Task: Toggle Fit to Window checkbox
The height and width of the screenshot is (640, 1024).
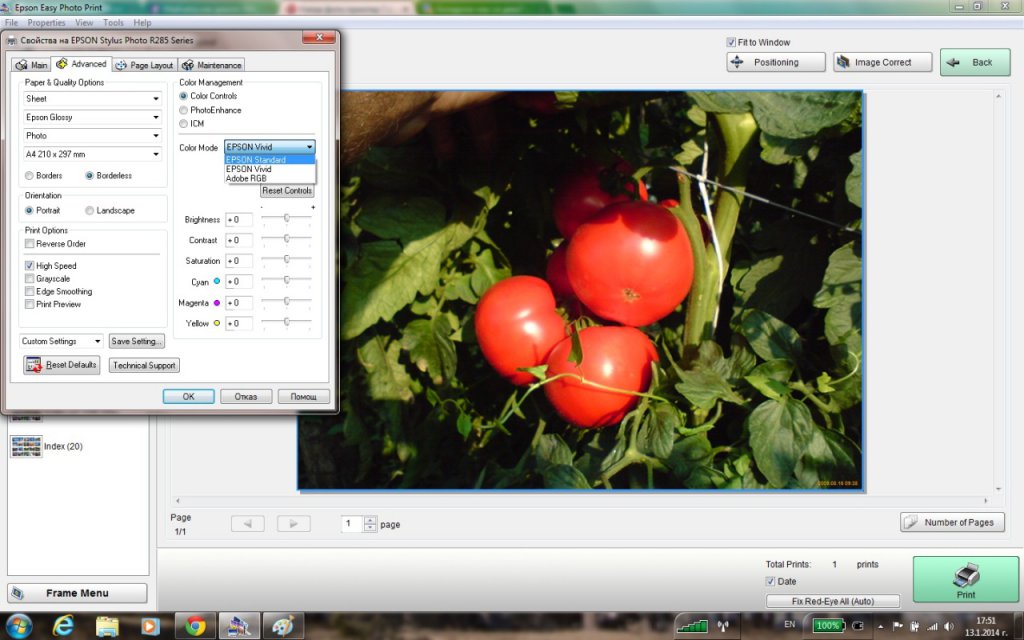Action: (731, 42)
